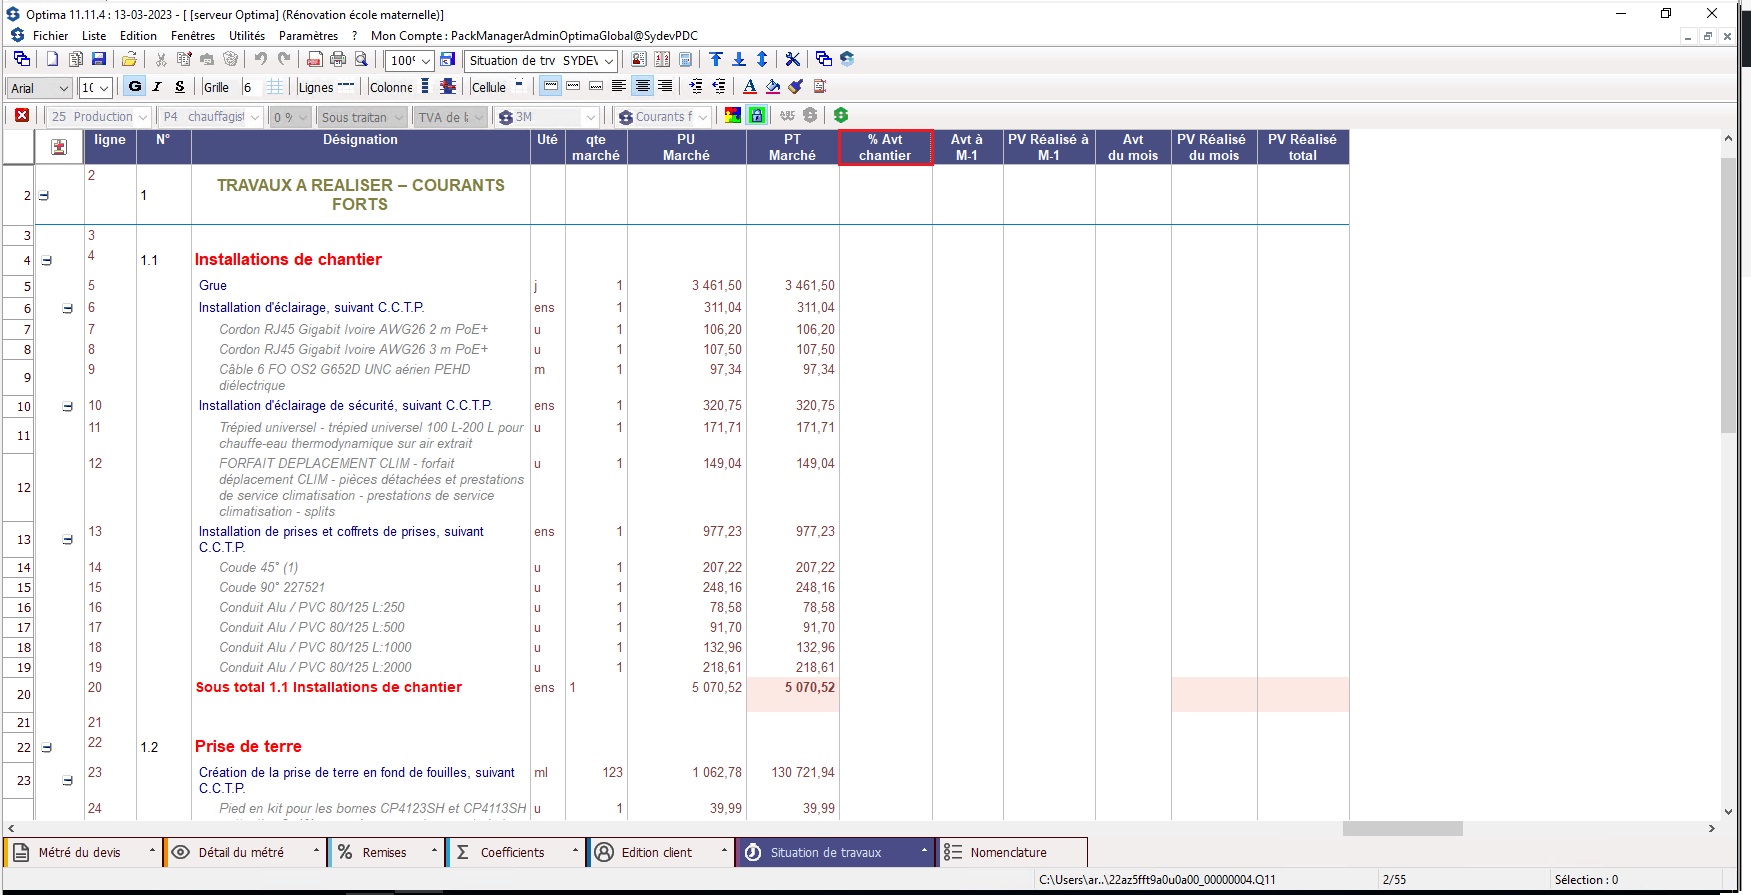Click the font color A icon
The width and height of the screenshot is (1751, 895).
749,87
